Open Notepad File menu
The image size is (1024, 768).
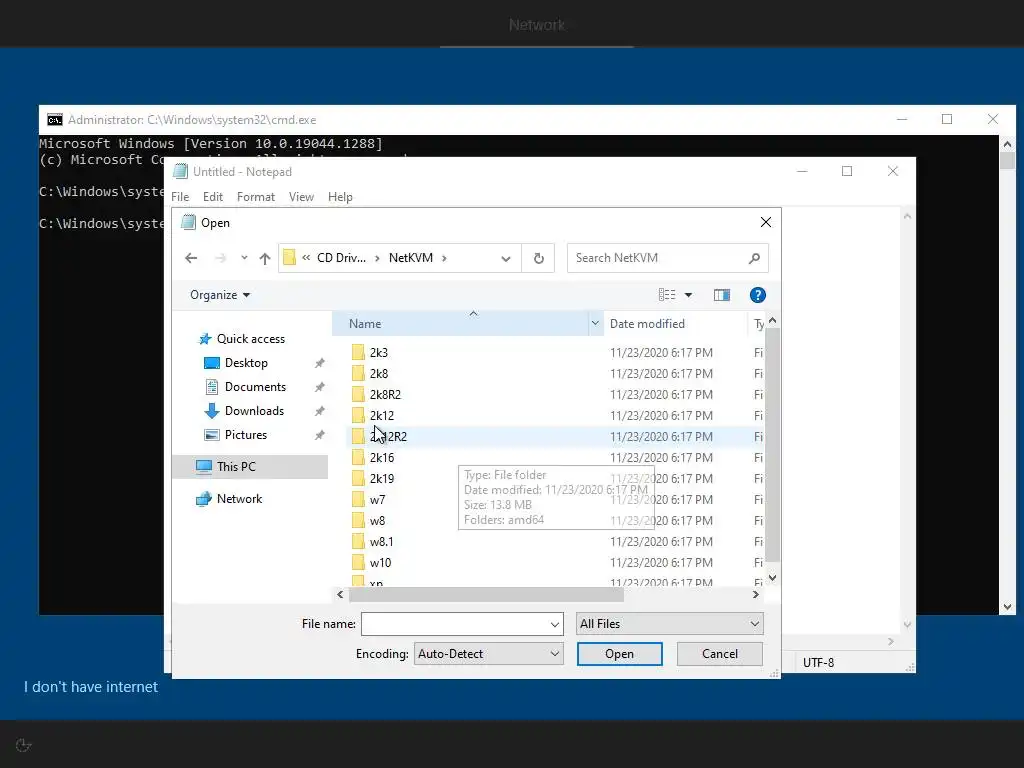click(x=180, y=197)
